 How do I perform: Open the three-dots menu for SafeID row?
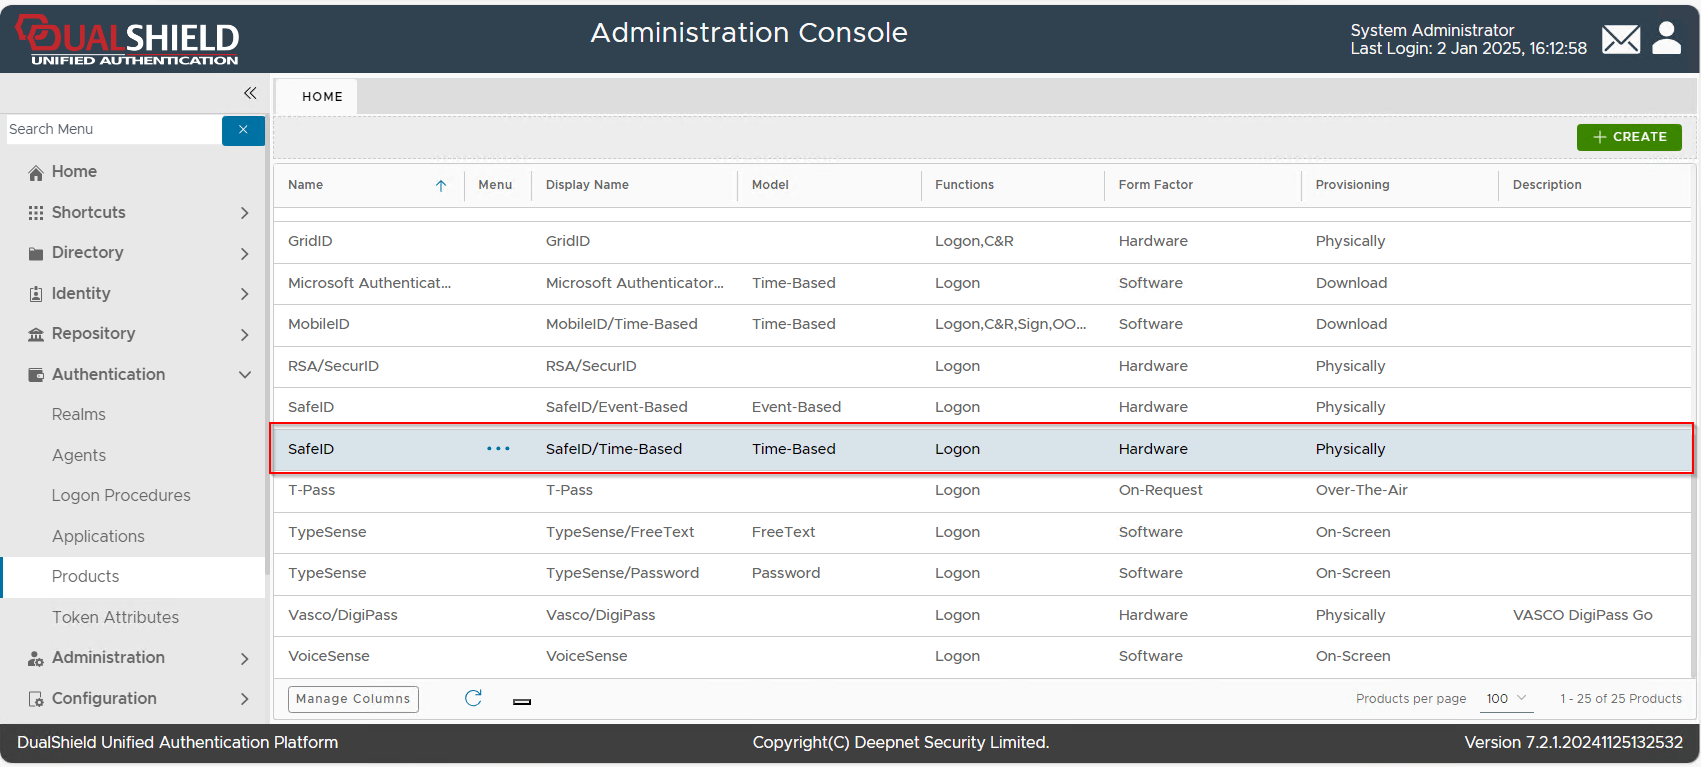point(498,449)
